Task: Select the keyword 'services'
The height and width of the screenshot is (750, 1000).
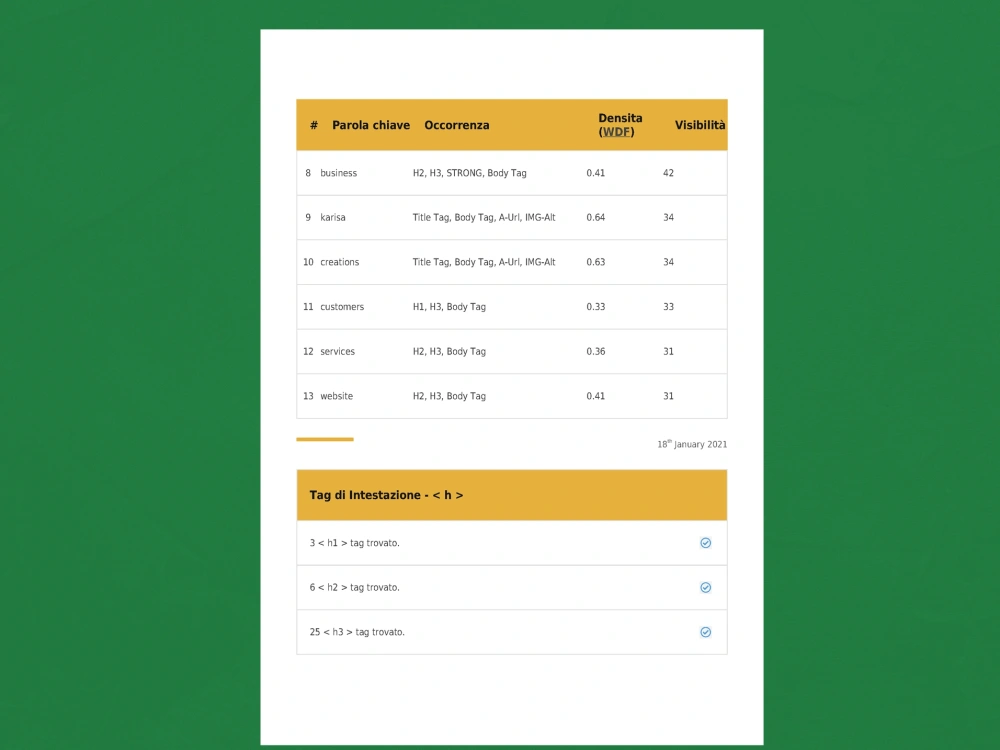Action: (337, 351)
